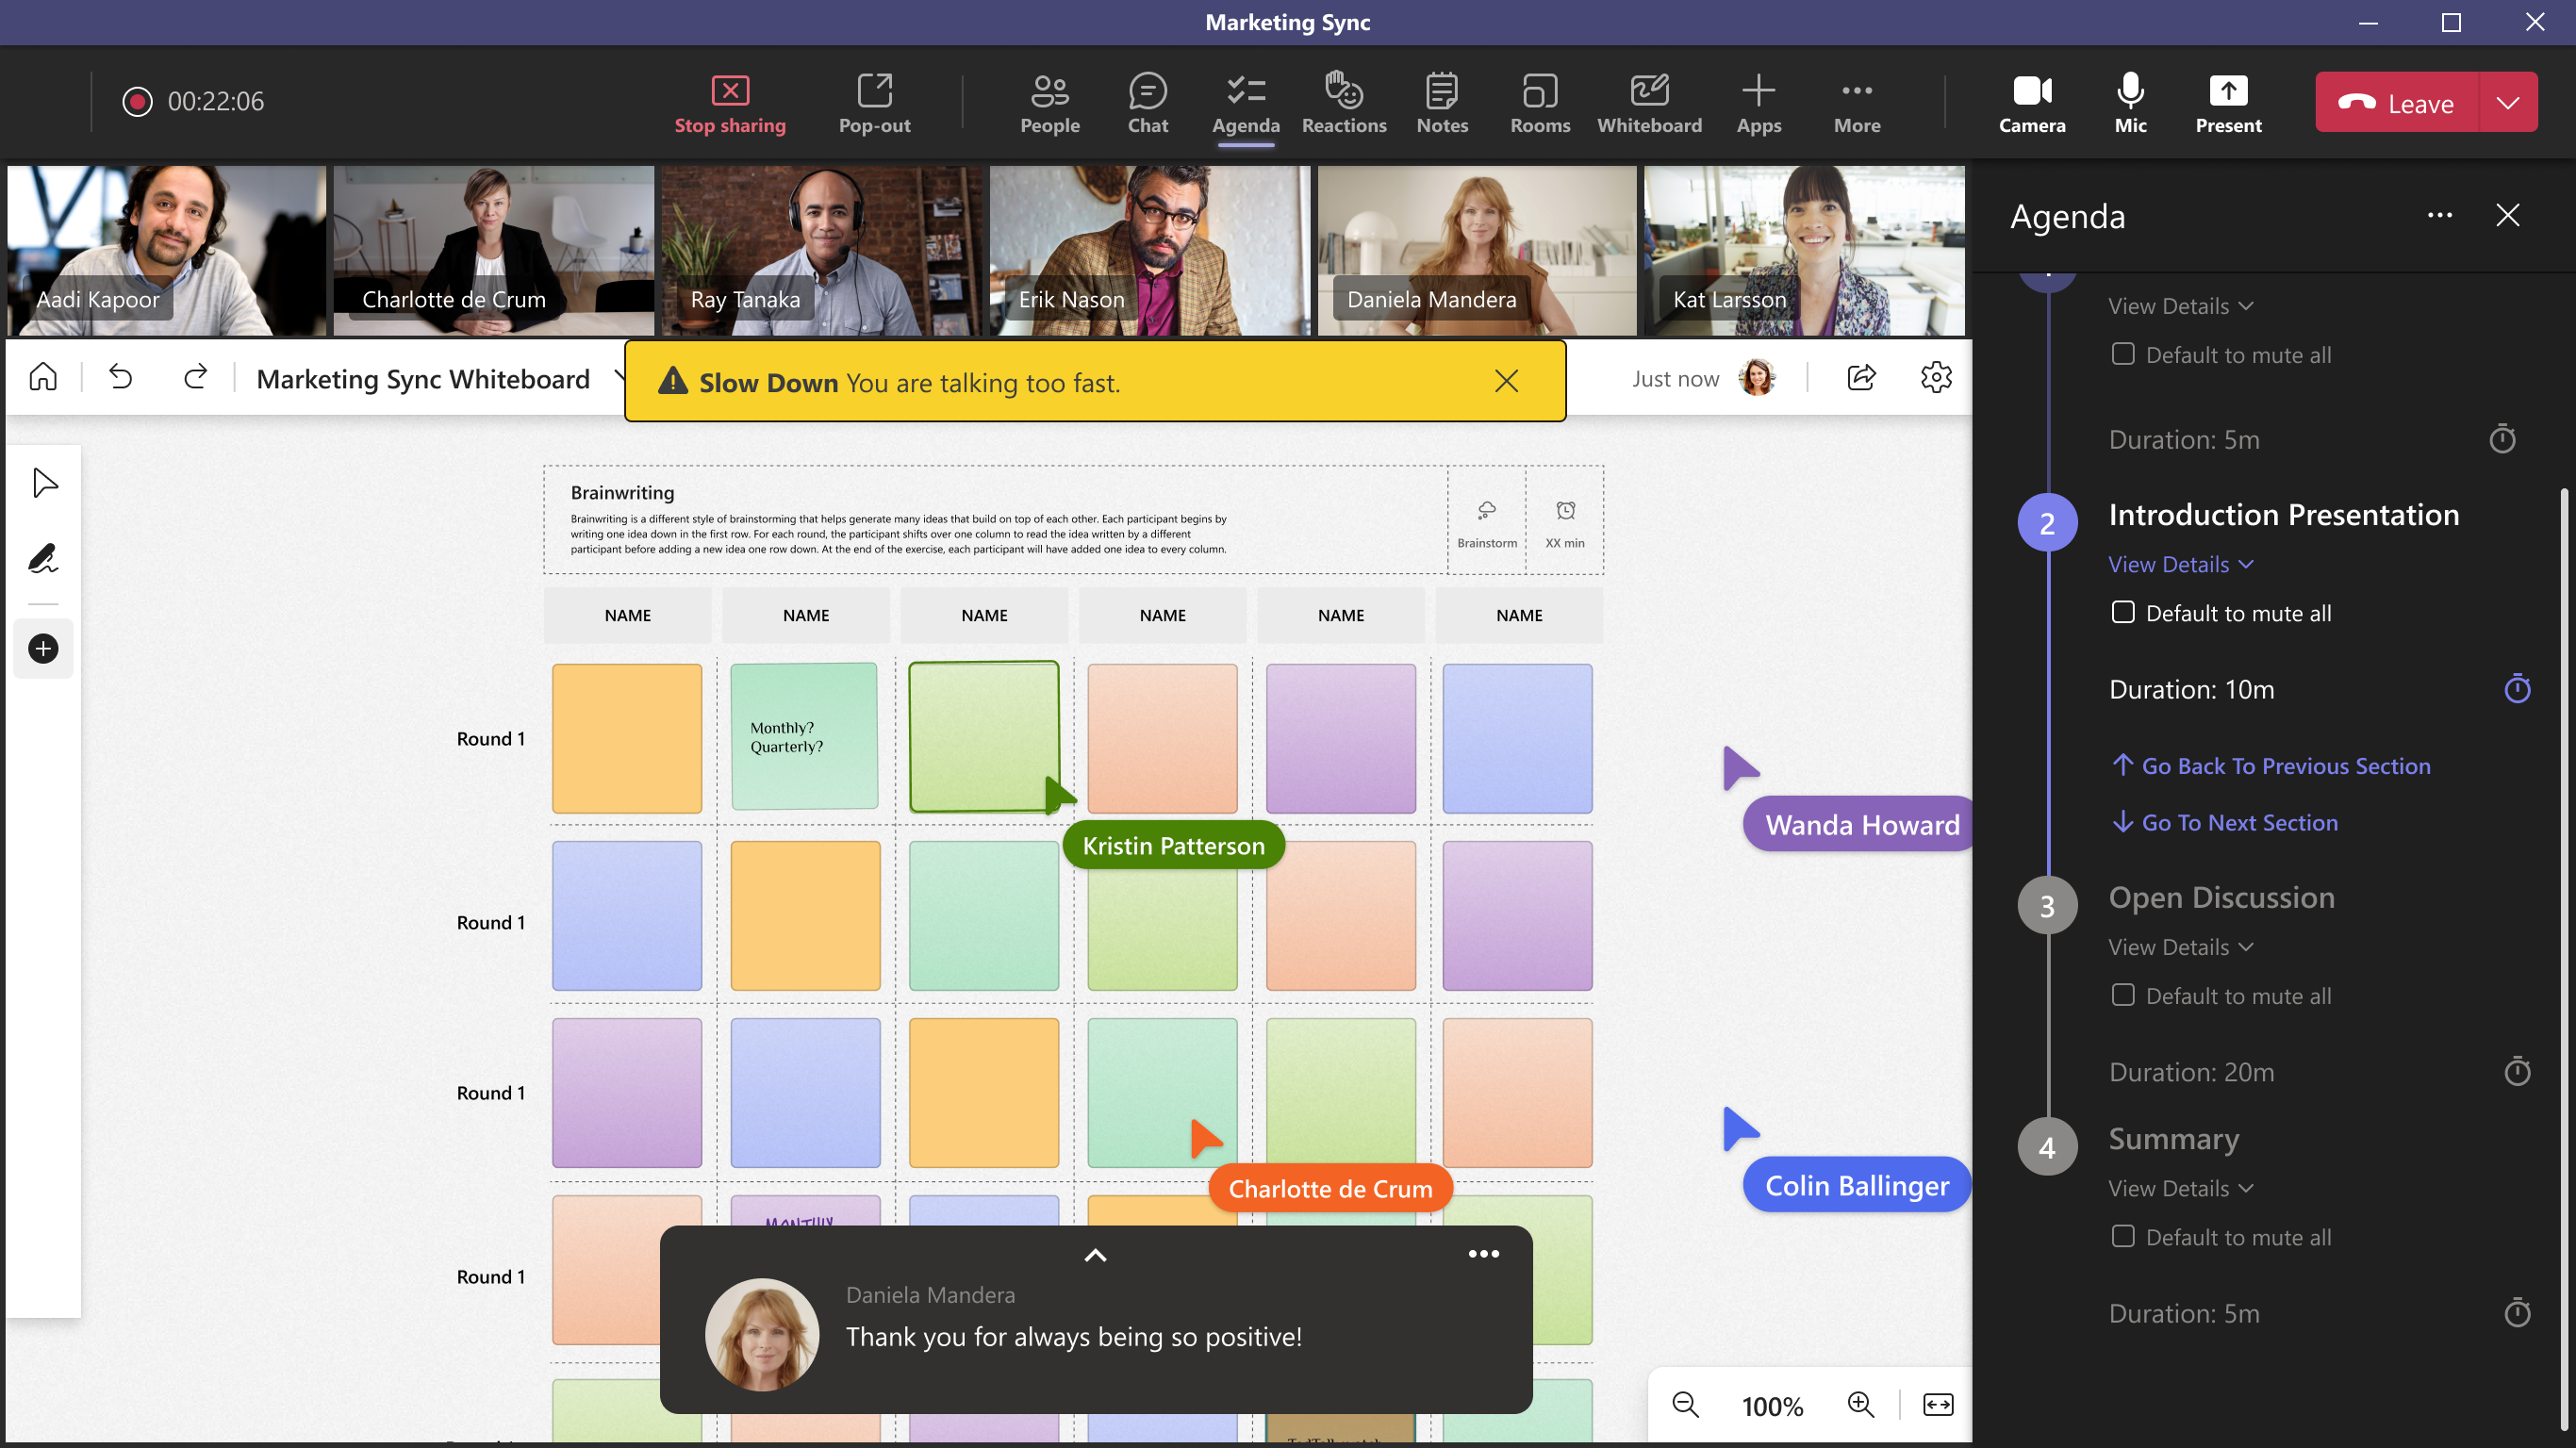Viewport: 2576px width, 1448px height.
Task: Open the Whiteboard from toolbar
Action: click(1649, 103)
